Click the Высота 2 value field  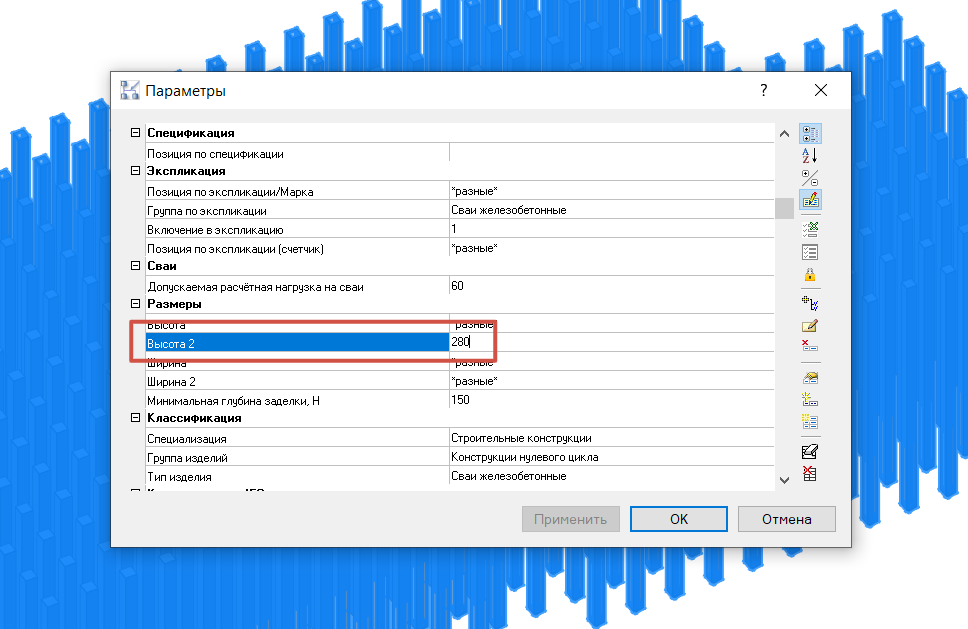coord(611,342)
